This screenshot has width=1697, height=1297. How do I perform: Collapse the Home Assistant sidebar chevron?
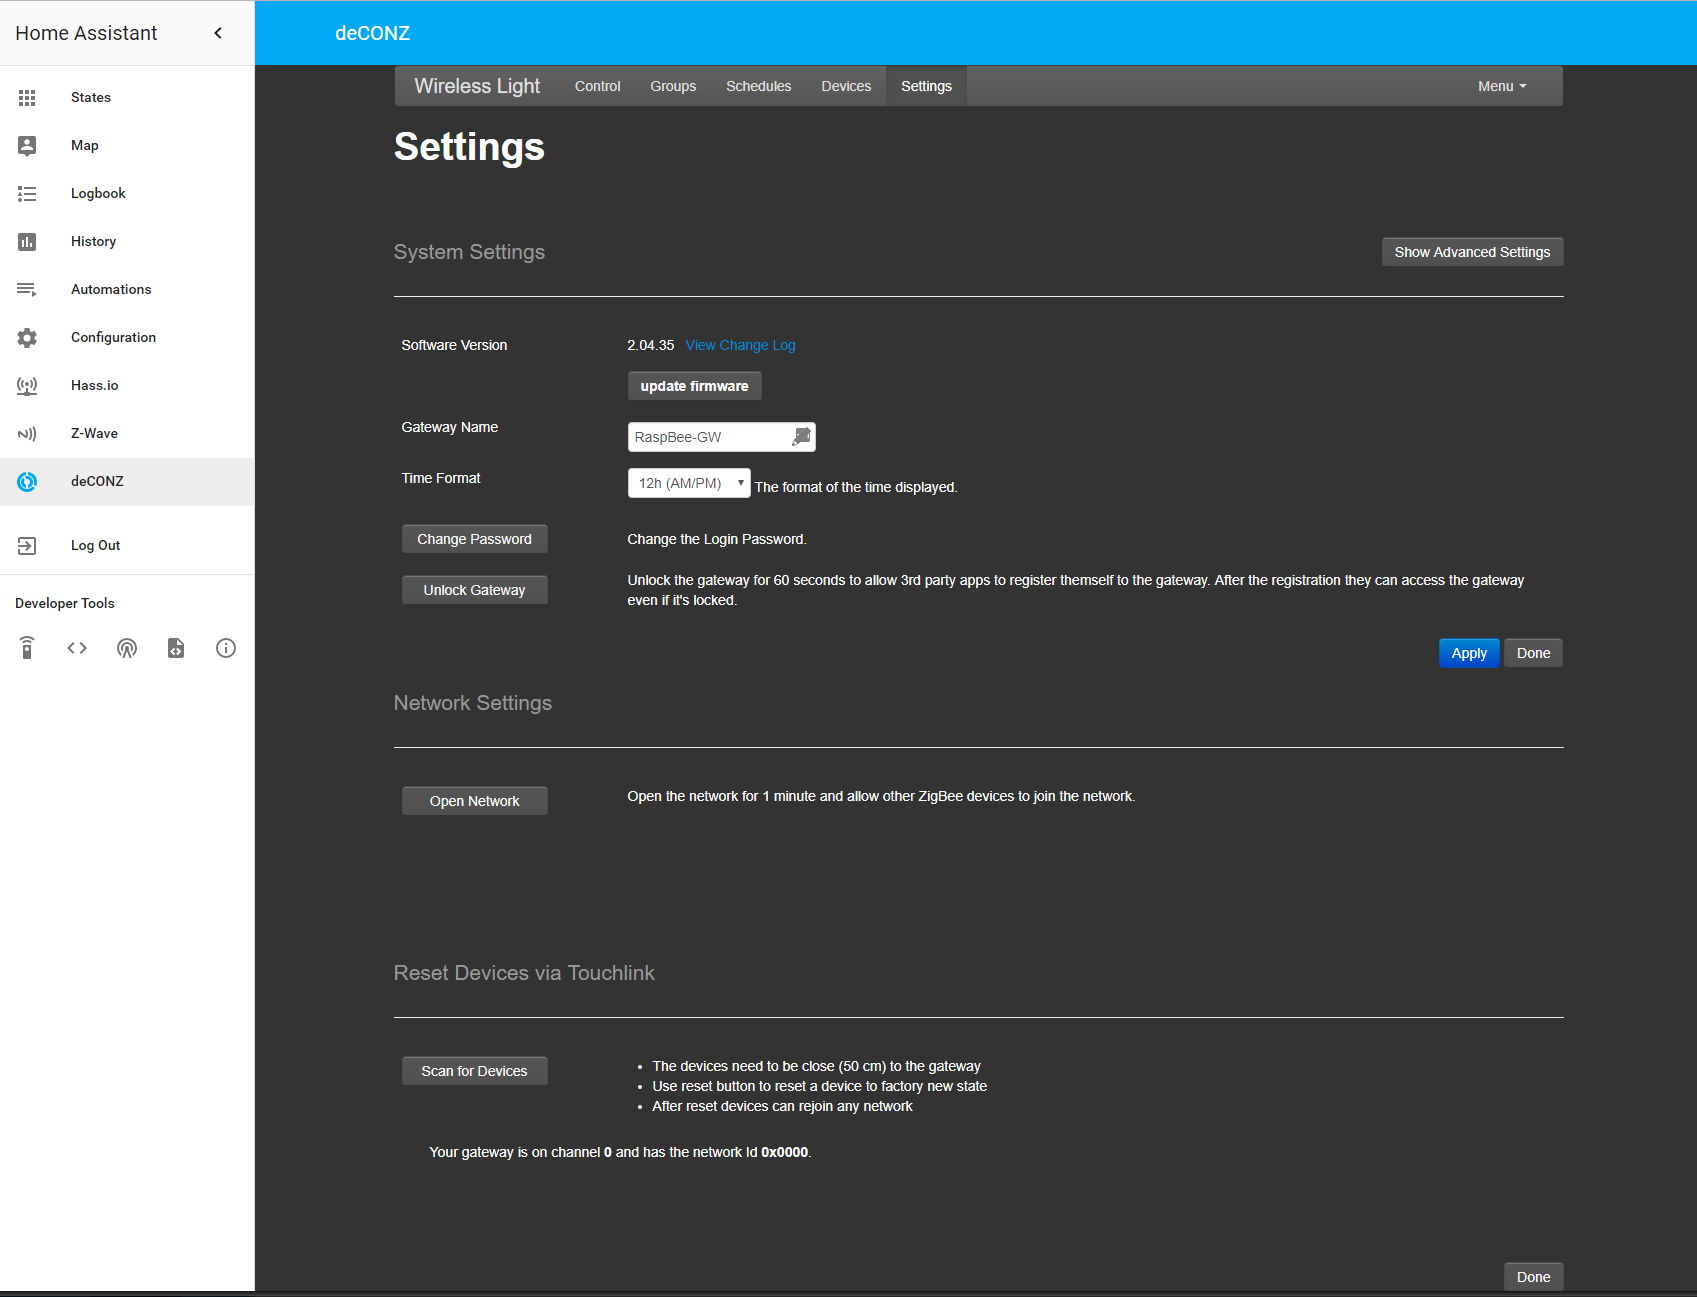click(218, 33)
